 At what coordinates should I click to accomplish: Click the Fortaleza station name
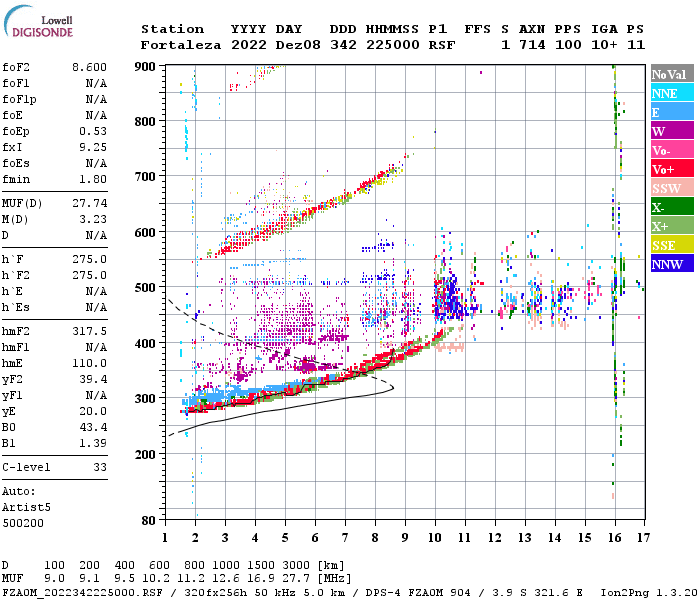(x=181, y=45)
